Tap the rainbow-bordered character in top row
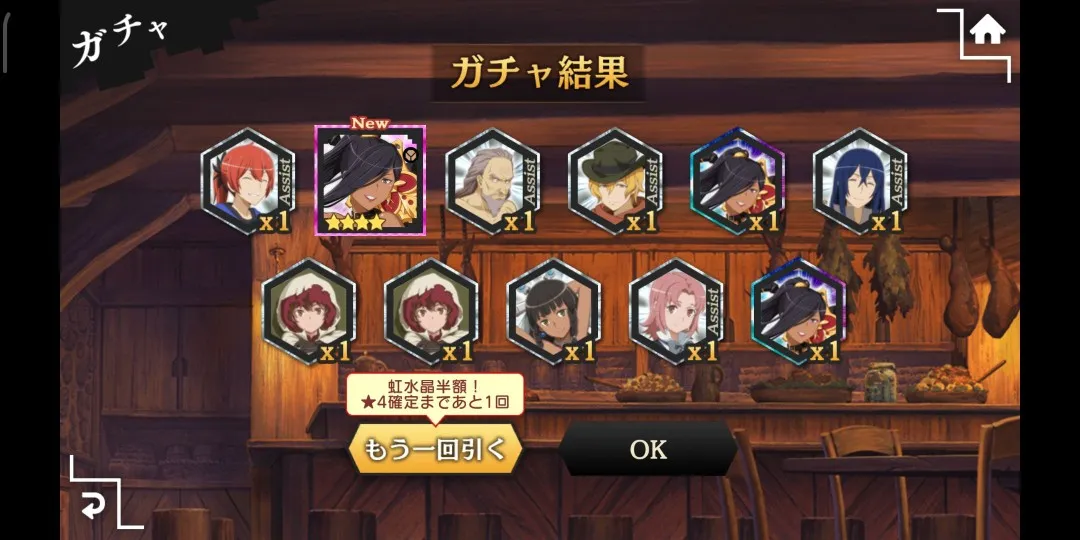 coord(738,181)
